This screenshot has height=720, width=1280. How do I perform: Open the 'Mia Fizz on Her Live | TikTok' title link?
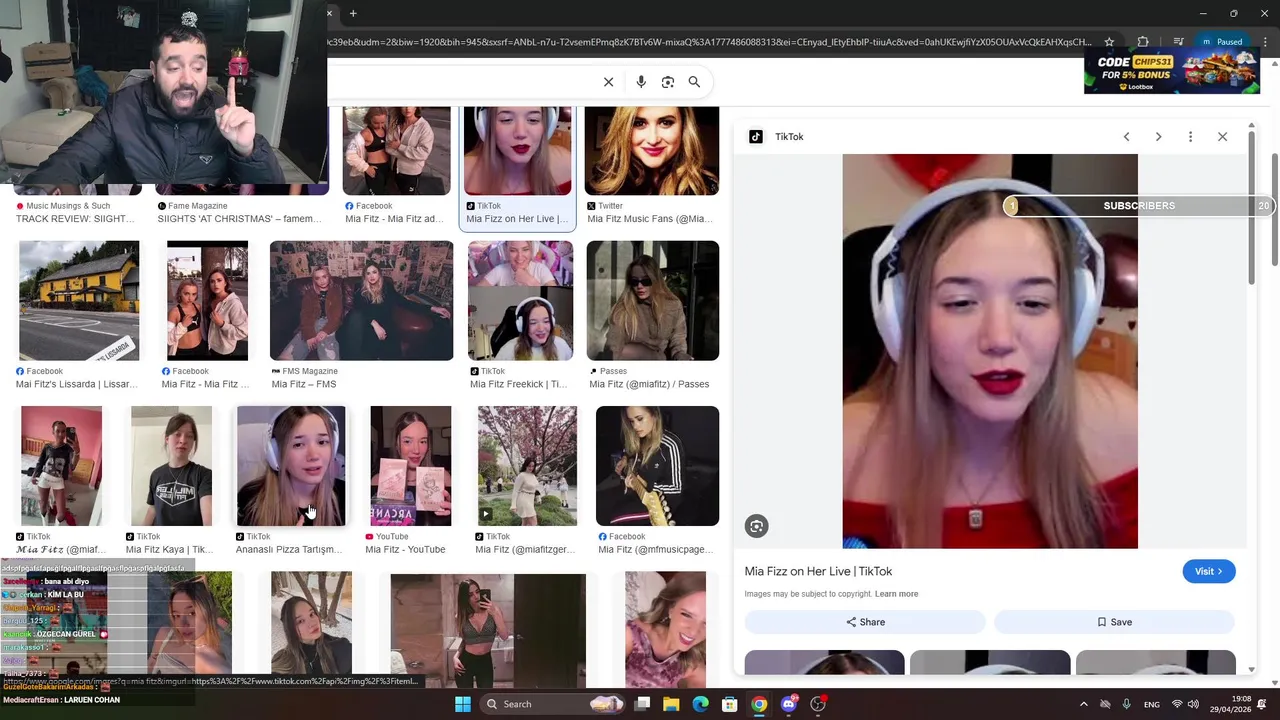click(818, 571)
